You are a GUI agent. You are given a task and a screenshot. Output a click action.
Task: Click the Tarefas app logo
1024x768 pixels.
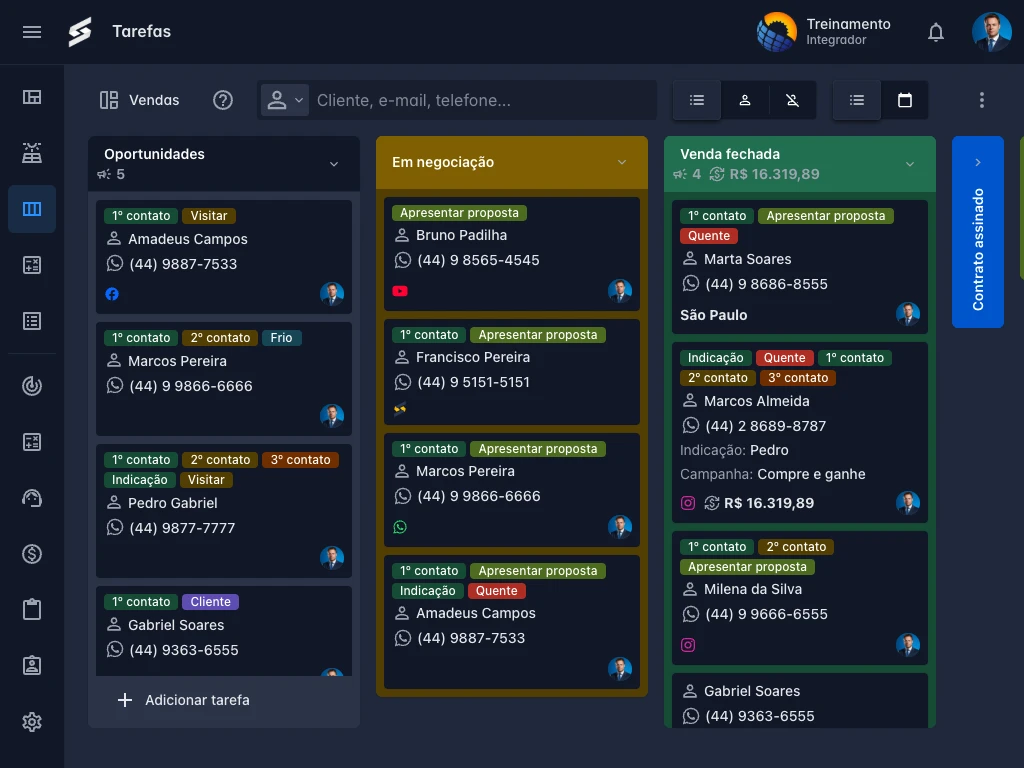80,32
